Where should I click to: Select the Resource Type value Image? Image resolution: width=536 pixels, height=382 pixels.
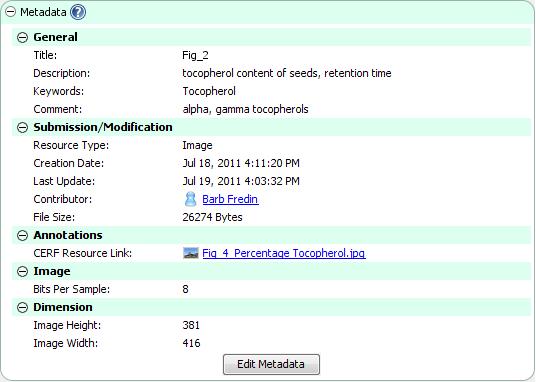[197, 145]
